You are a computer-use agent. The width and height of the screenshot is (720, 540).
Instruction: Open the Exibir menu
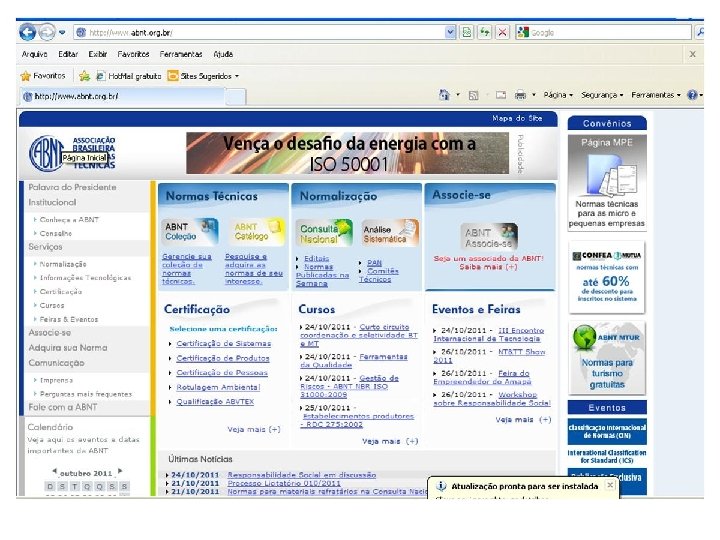[x=98, y=54]
